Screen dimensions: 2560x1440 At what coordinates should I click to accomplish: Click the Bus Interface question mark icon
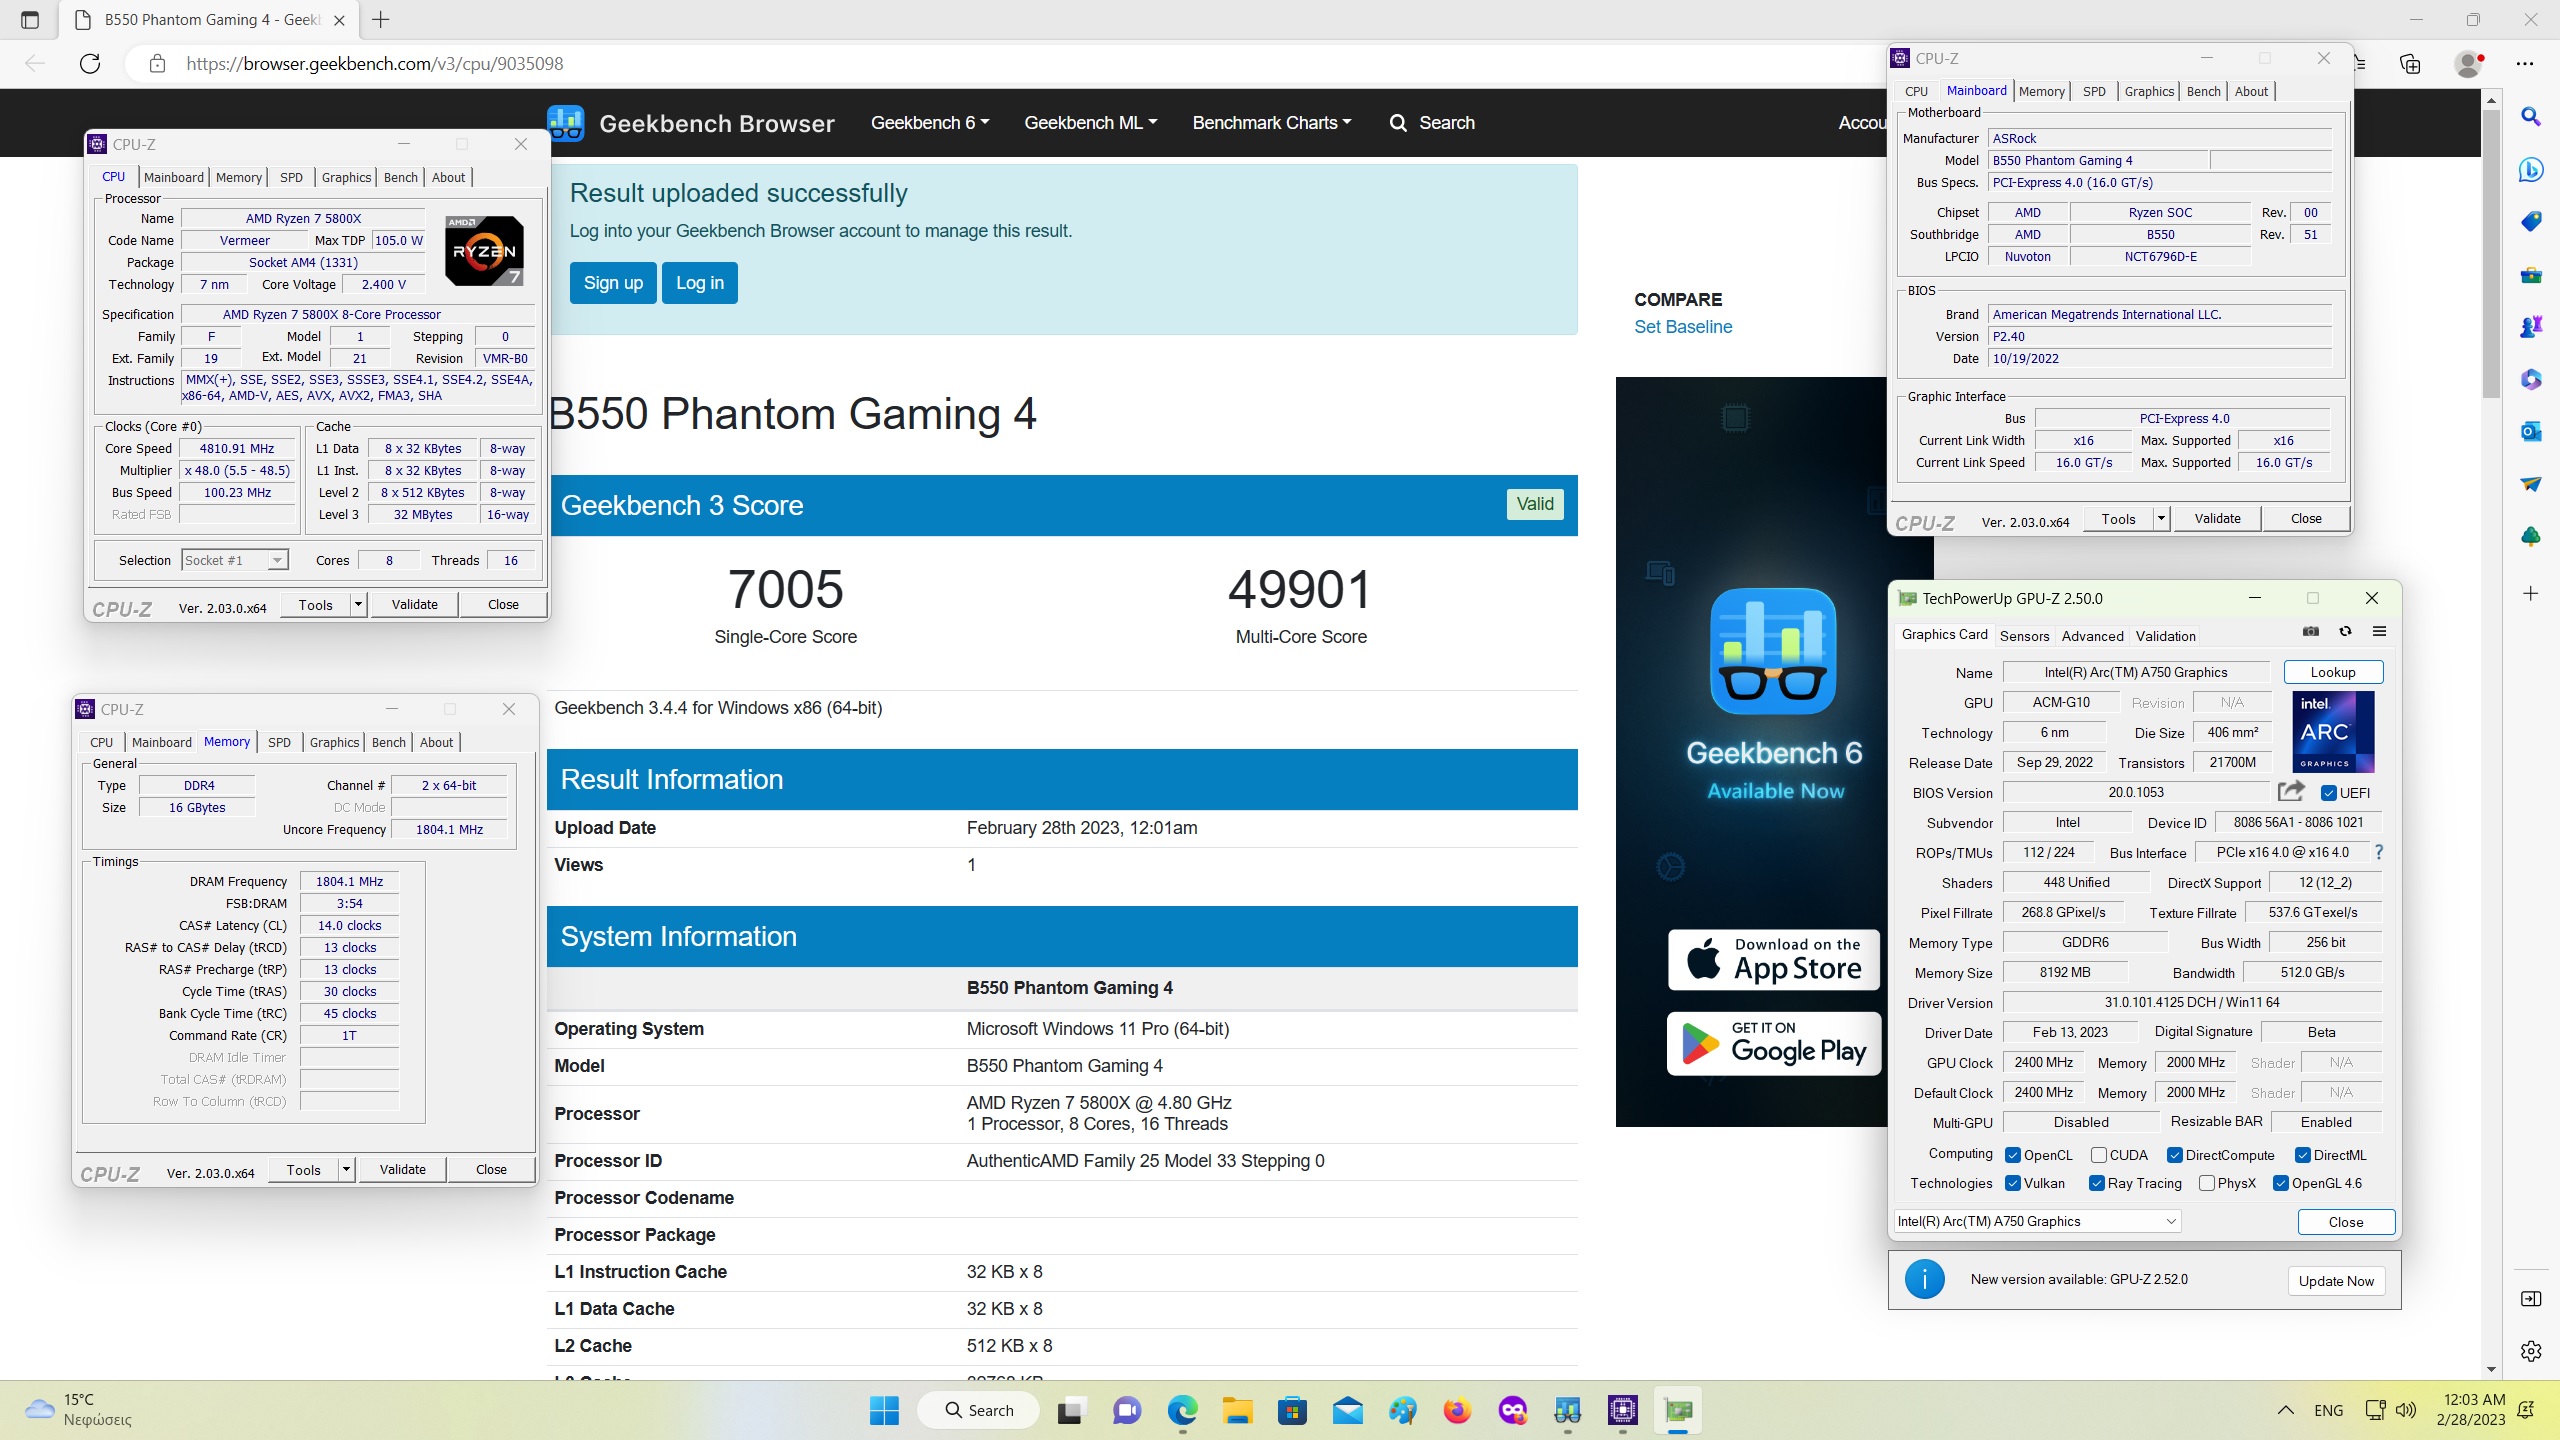coord(2379,852)
